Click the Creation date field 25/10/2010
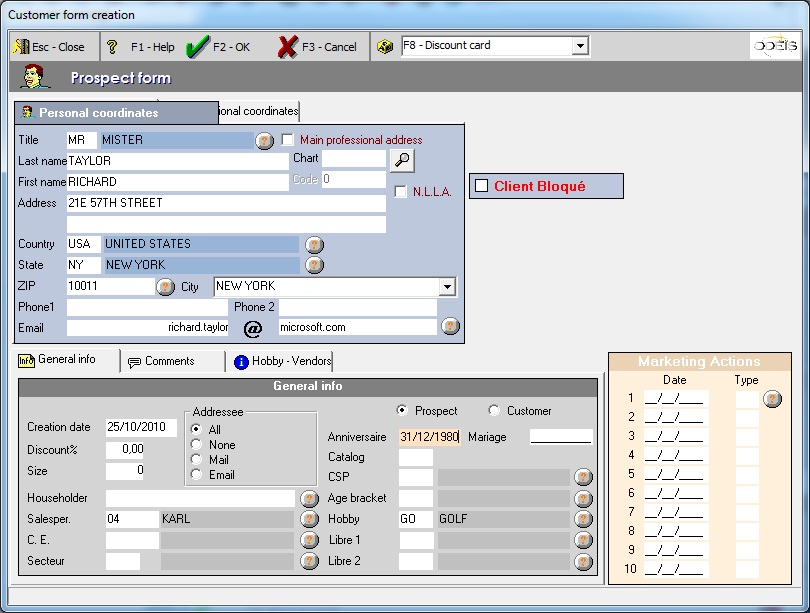The height and width of the screenshot is (613, 810). coord(141,427)
